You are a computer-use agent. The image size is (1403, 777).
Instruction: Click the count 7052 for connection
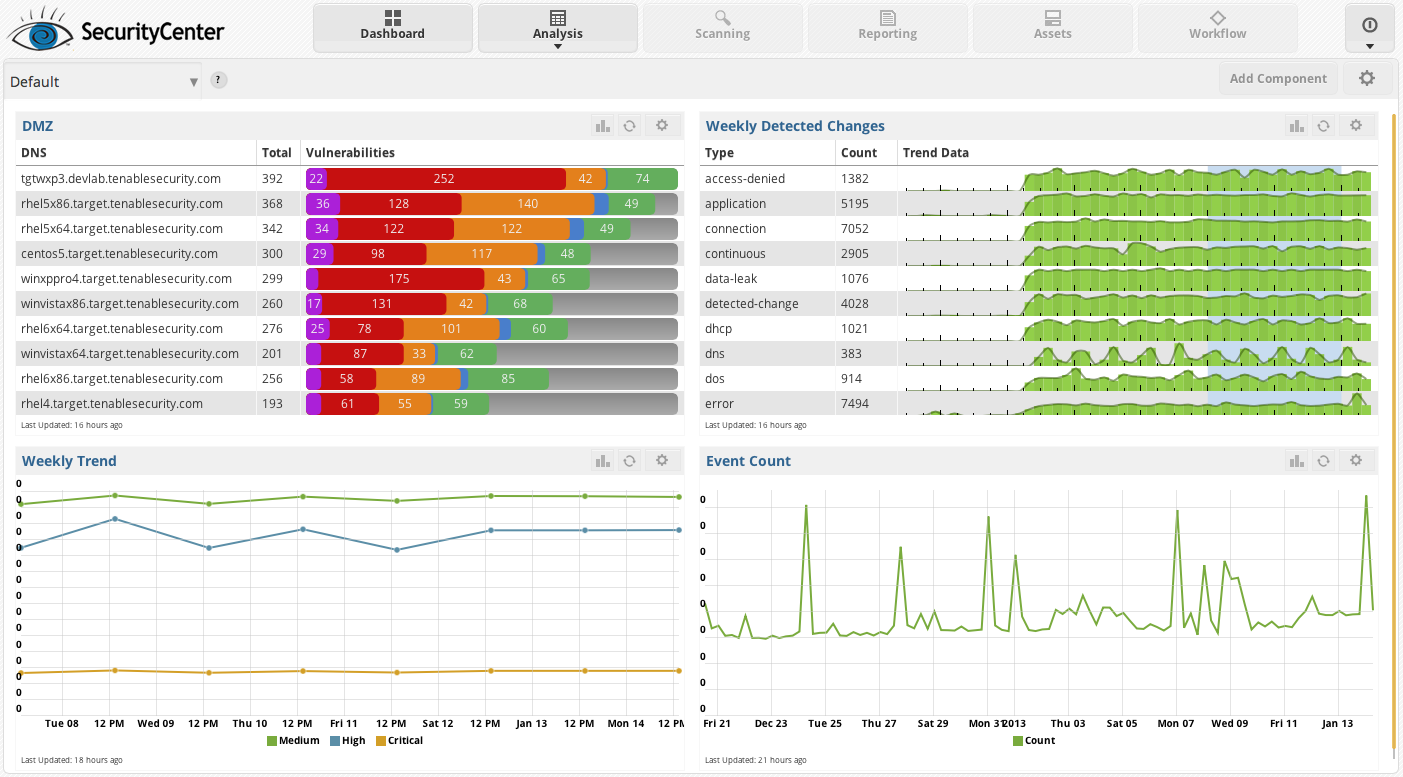[x=857, y=229]
